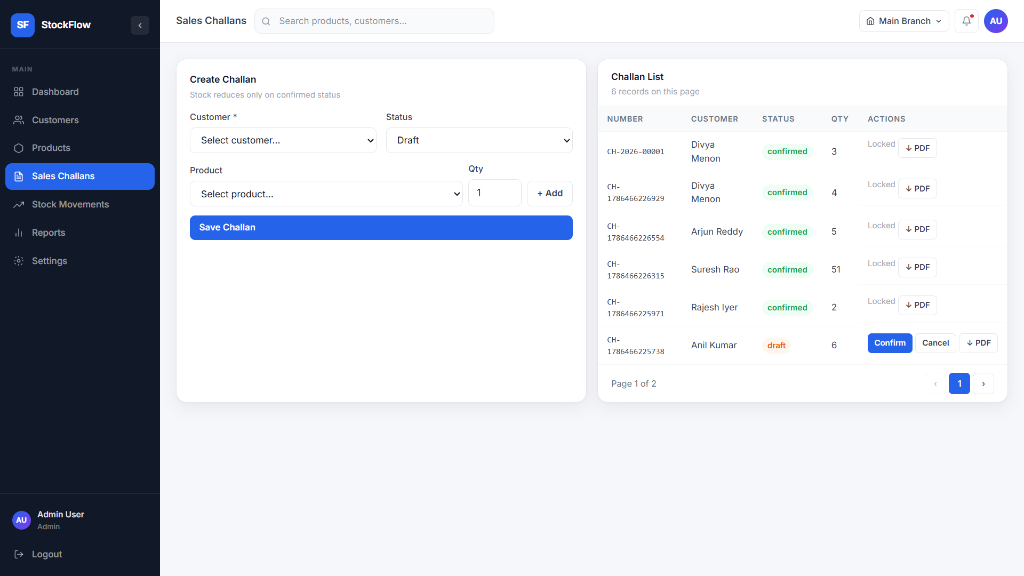Click Suresh Rao's confirmed status badge
The height and width of the screenshot is (576, 1024).
point(787,270)
